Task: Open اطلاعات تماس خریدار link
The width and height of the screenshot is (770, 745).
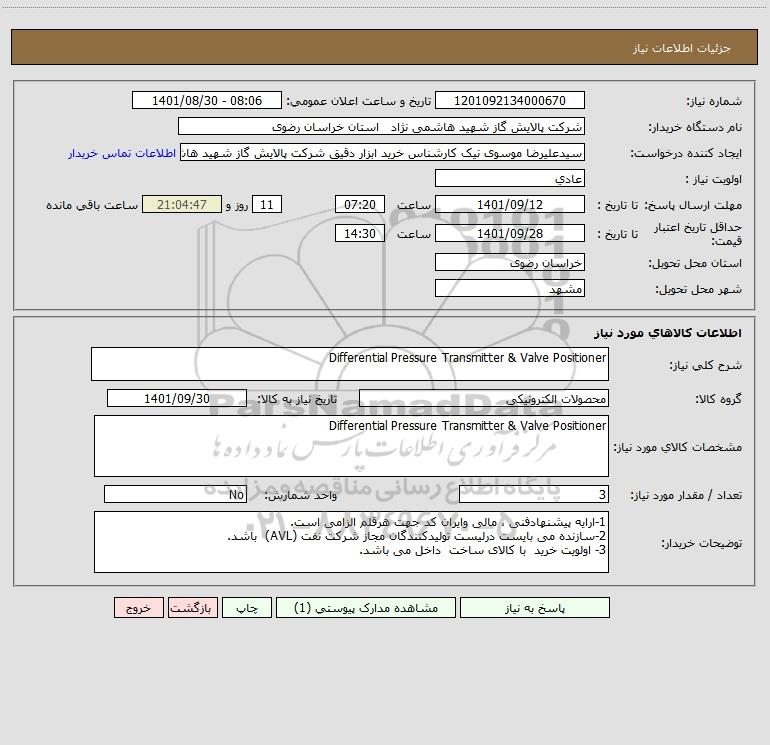Action: pyautogui.click(x=122, y=153)
